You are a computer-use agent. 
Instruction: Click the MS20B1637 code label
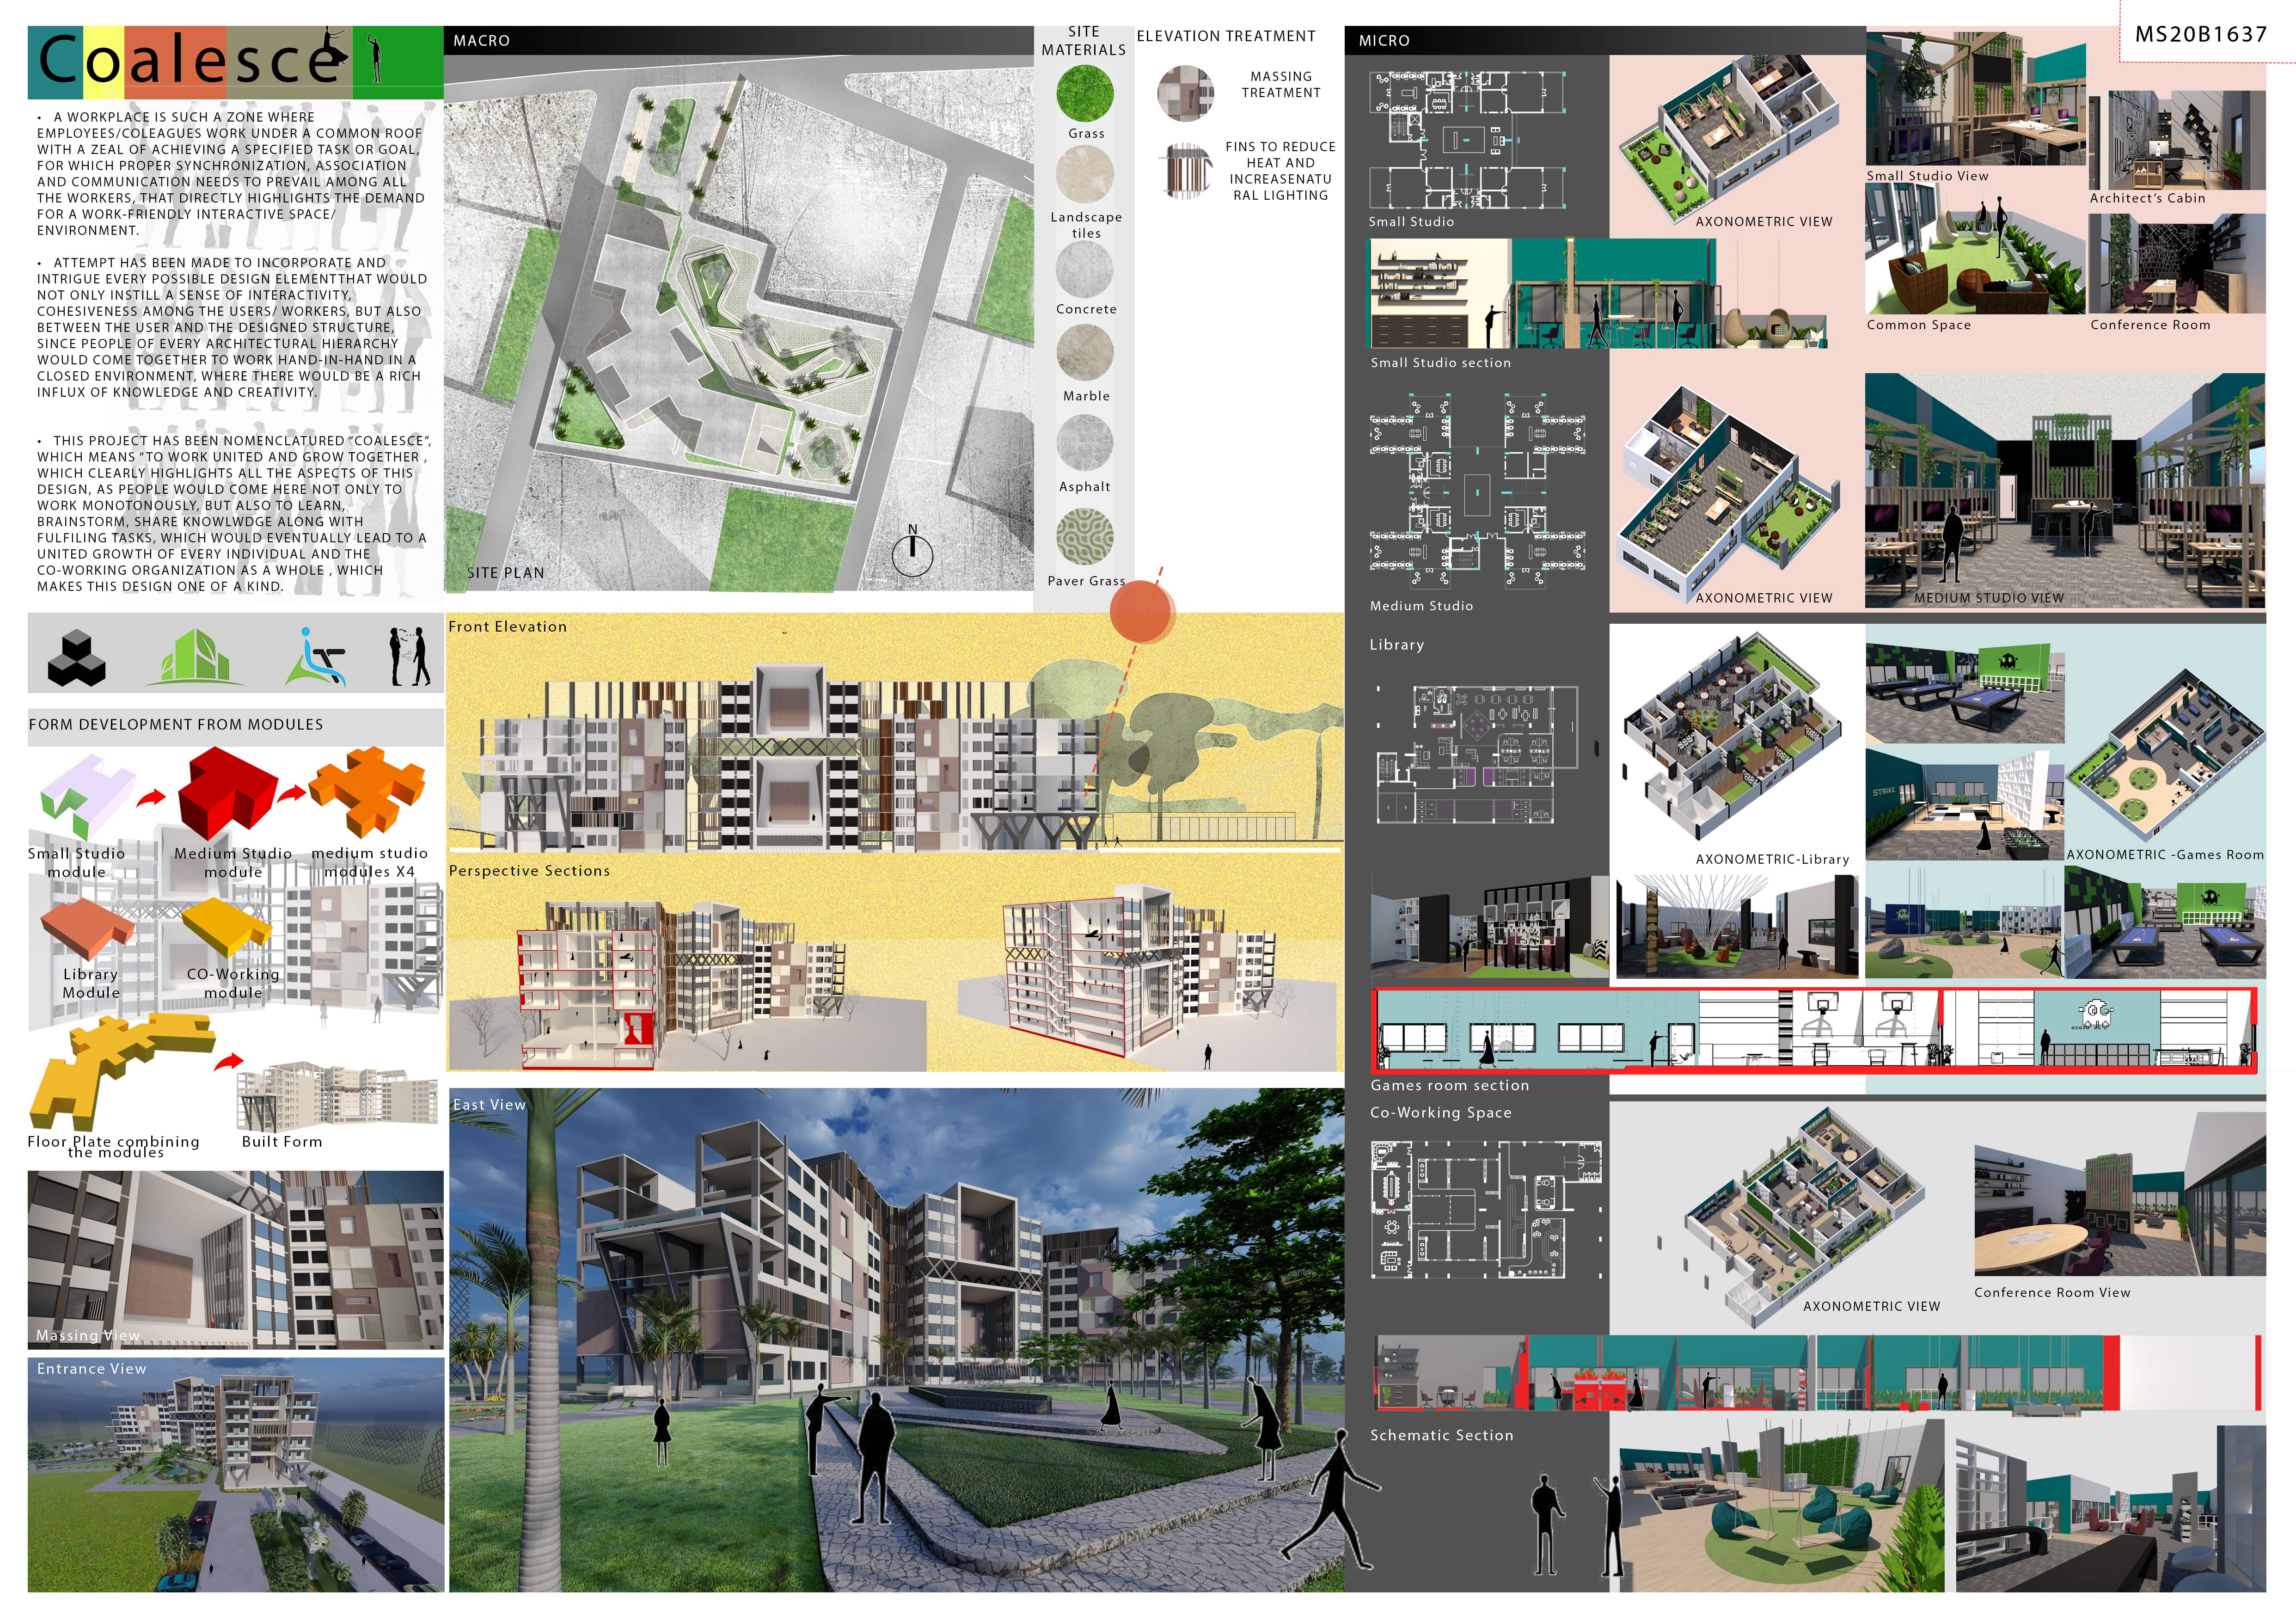[2200, 34]
